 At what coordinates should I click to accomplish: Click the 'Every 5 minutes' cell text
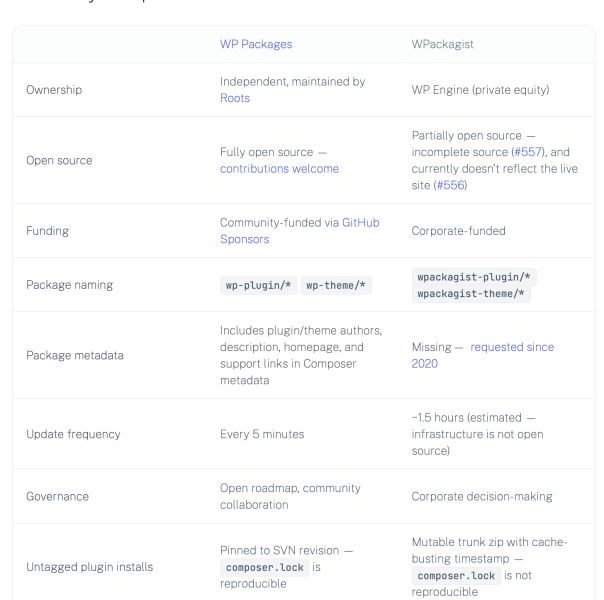point(262,434)
